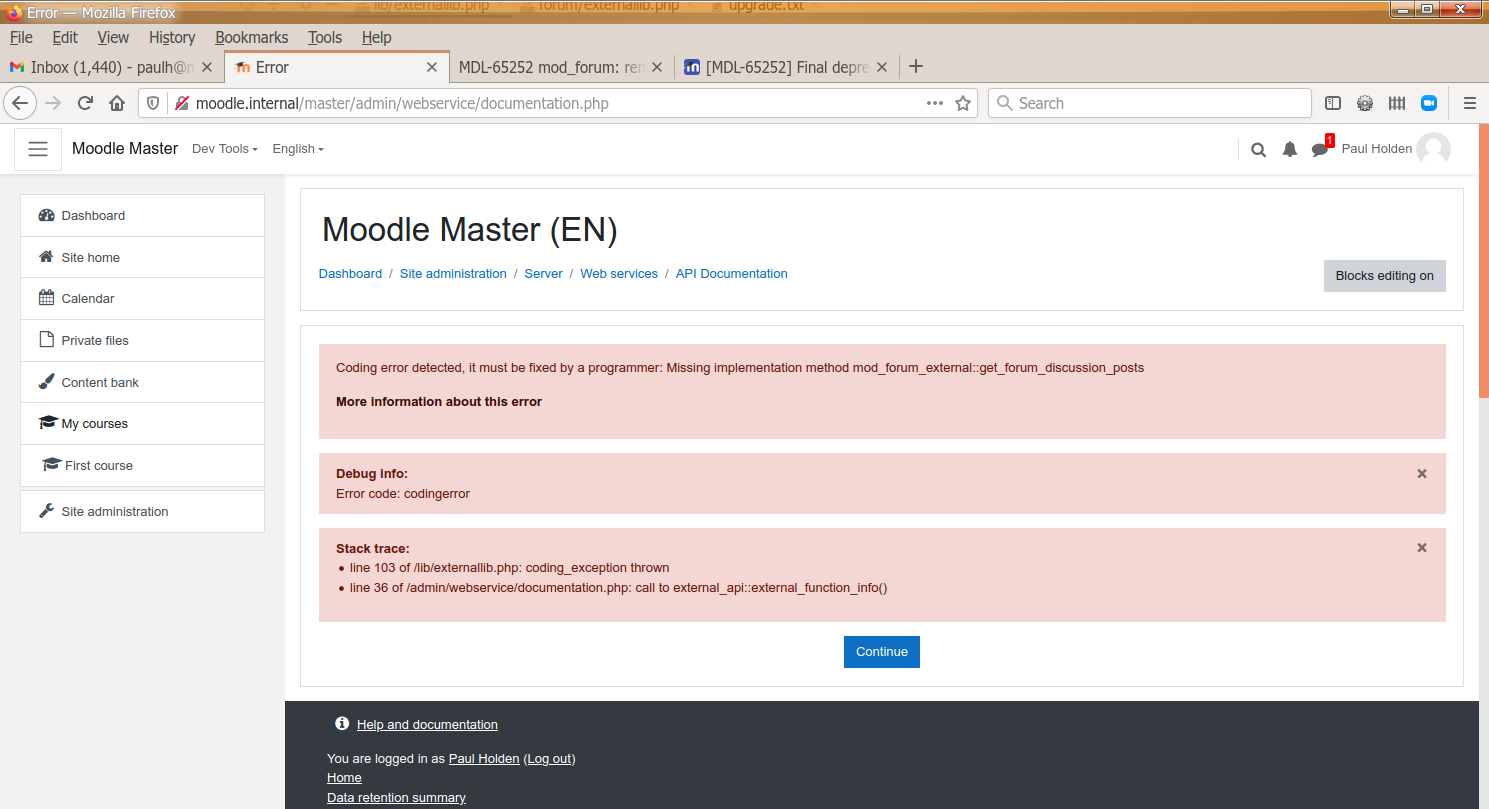Open Site home in the side navigation

coord(142,258)
